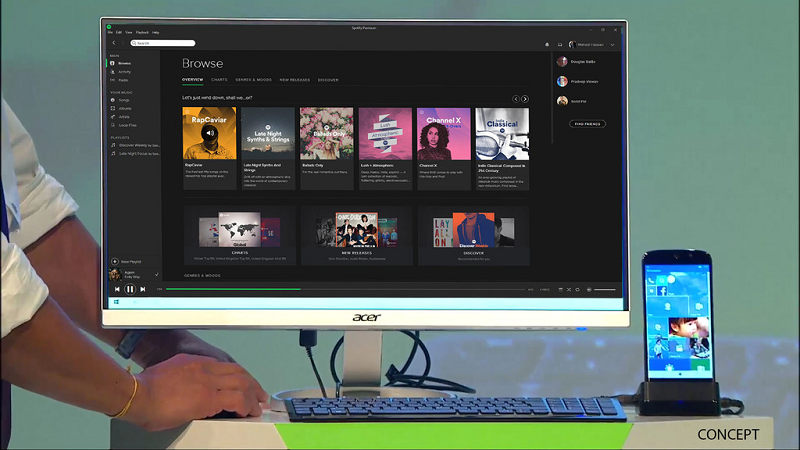Screen dimensions: 800x450
Task: Click the New Playlist plus icon
Action: pyautogui.click(x=115, y=261)
